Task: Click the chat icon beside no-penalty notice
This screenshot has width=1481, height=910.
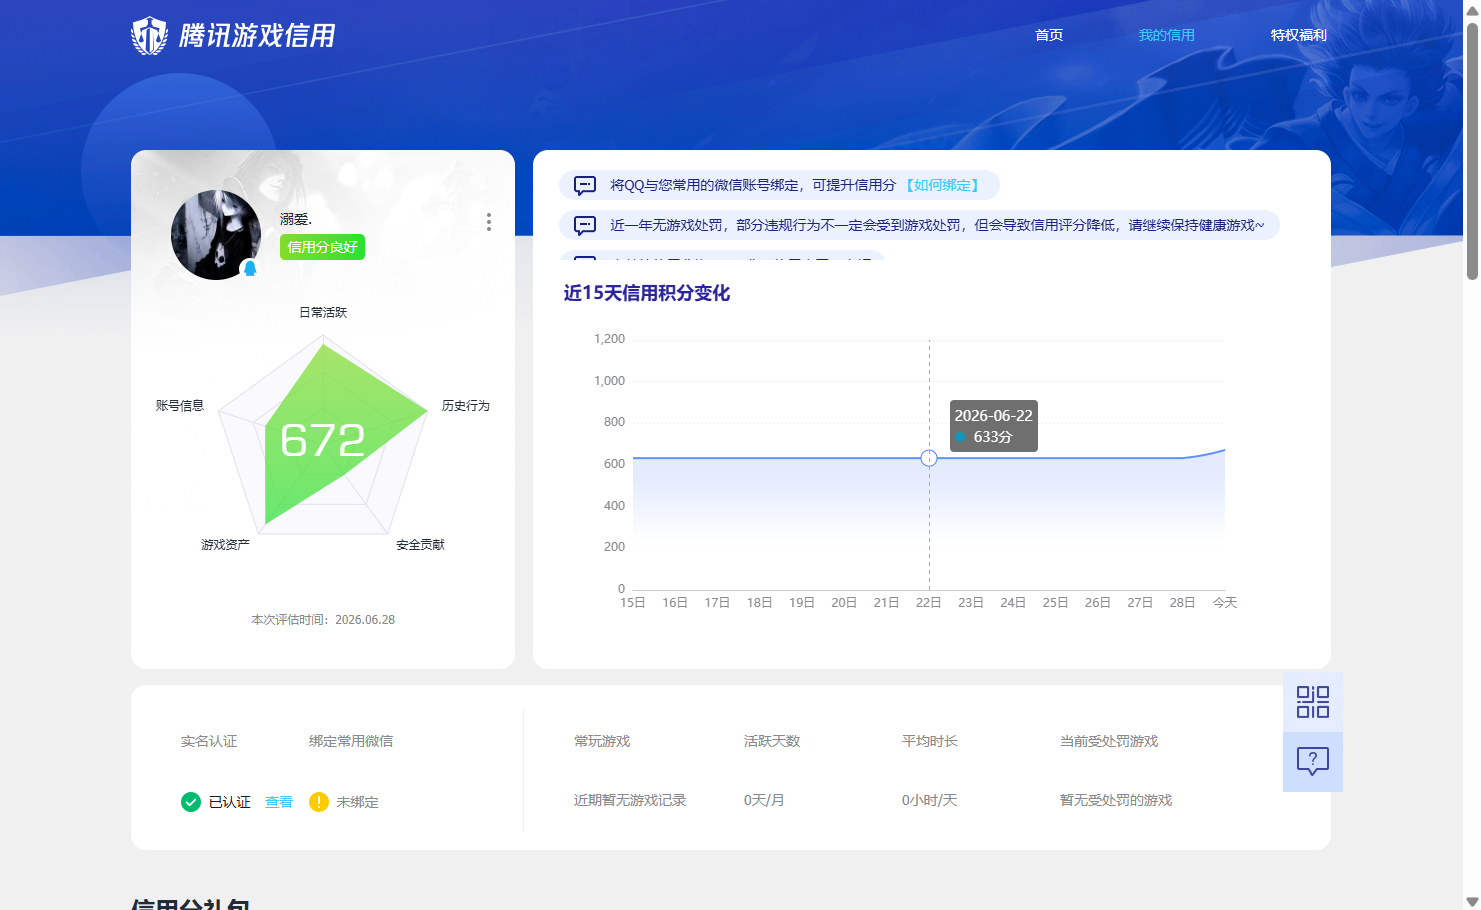Action: pyautogui.click(x=585, y=225)
